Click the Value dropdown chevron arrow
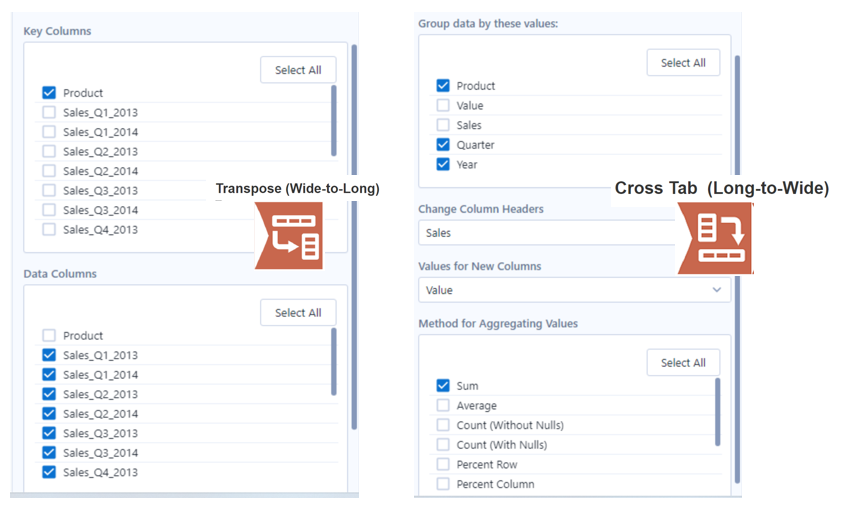 click(x=717, y=290)
